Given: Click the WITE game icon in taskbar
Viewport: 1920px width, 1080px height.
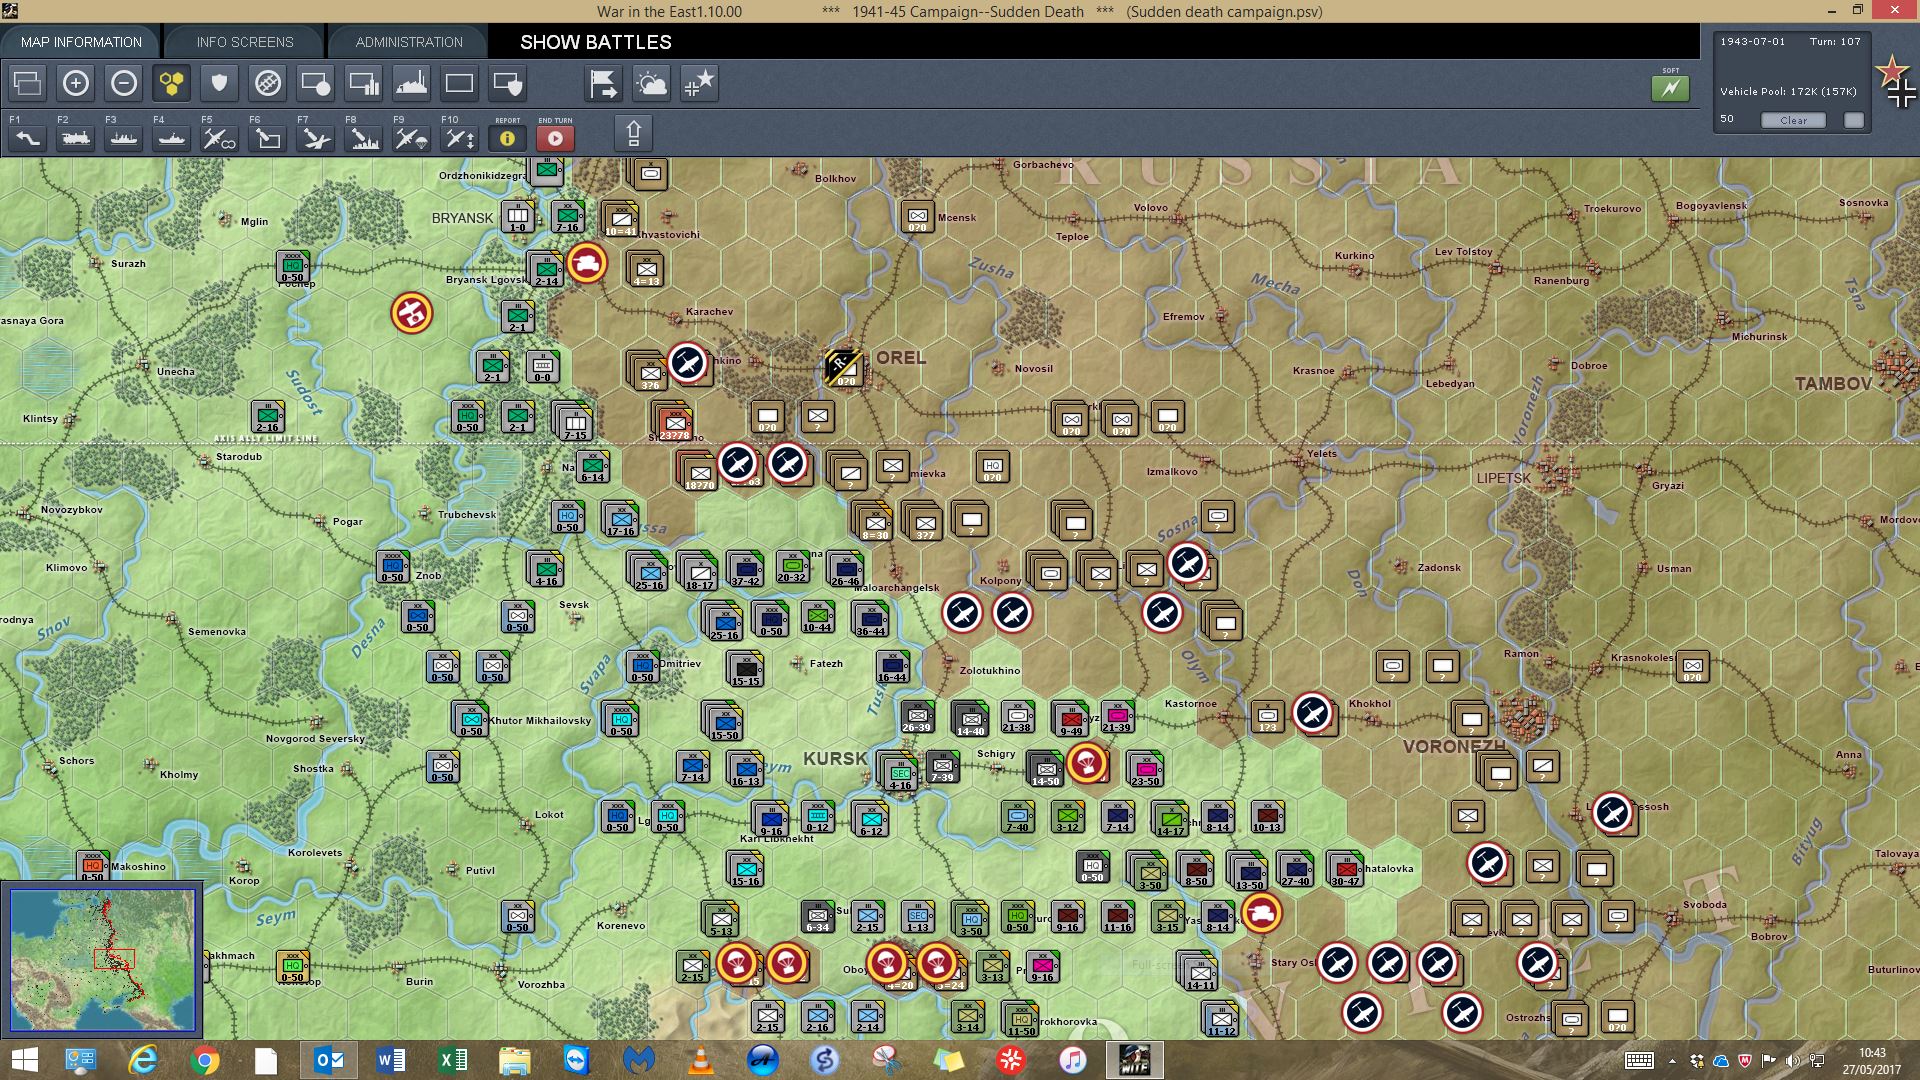Looking at the screenshot, I should coord(1135,1060).
